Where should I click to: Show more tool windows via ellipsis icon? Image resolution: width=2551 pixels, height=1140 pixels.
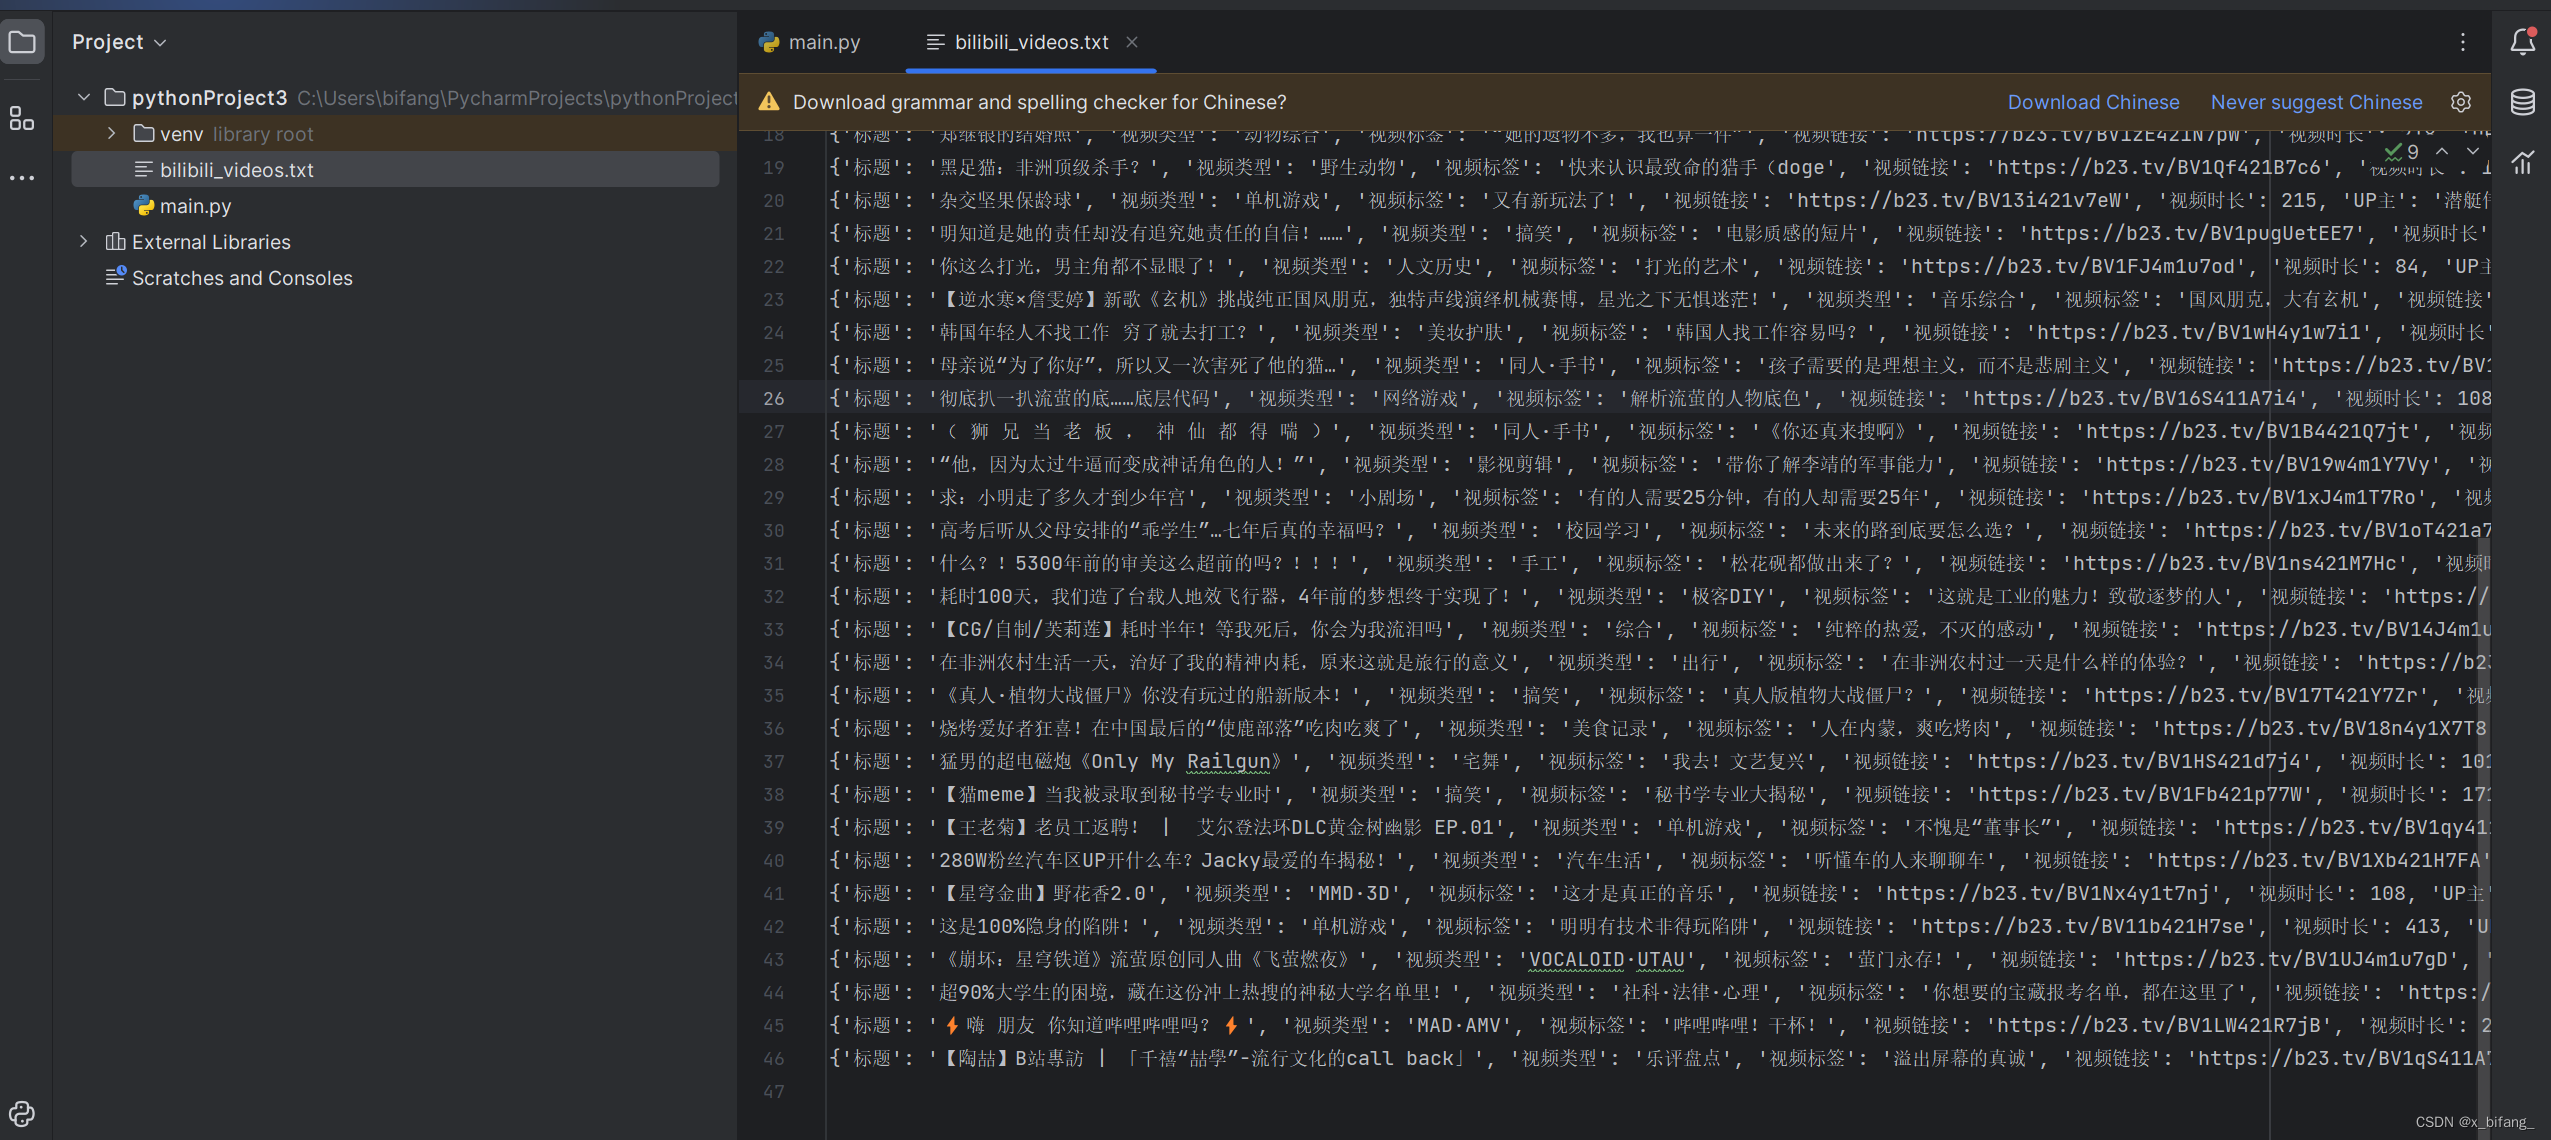click(22, 178)
